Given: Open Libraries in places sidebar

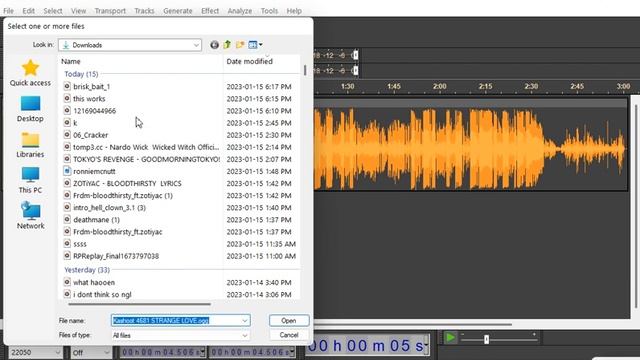Looking at the screenshot, I should [x=30, y=145].
